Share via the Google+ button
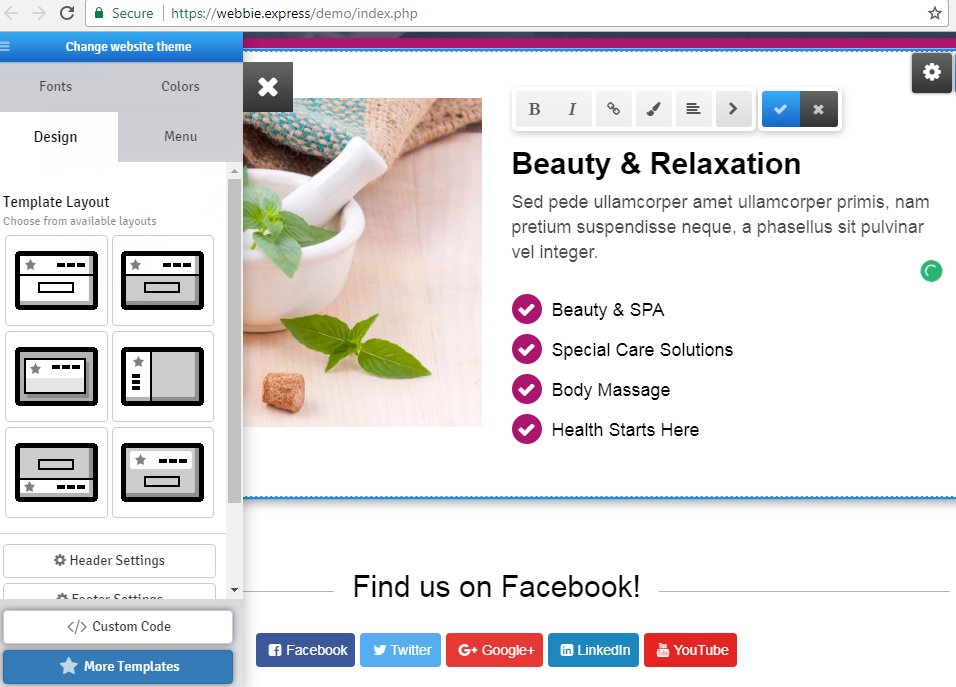 click(x=494, y=650)
